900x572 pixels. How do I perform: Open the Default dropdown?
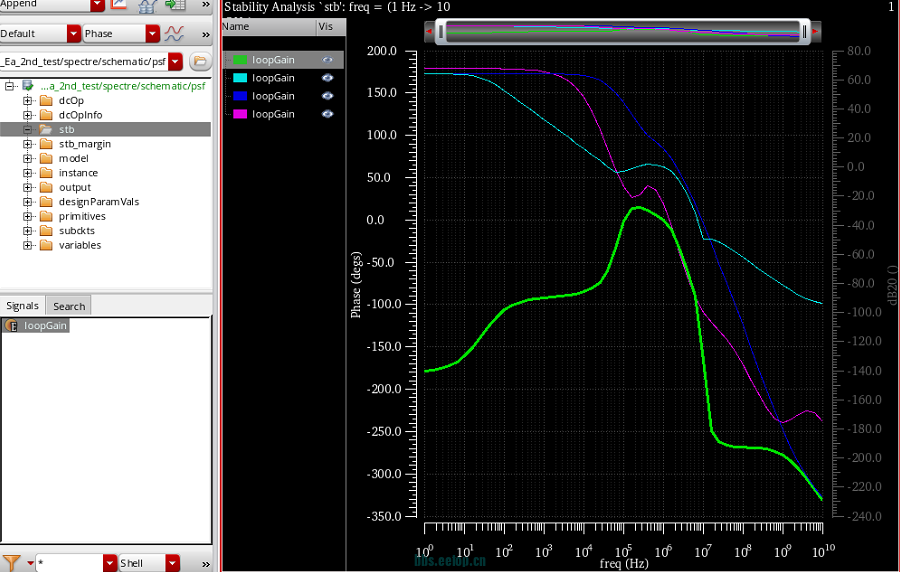tap(73, 34)
